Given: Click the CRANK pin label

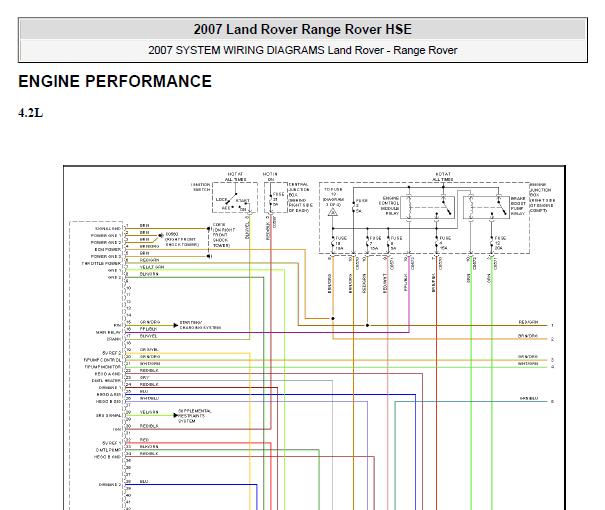Looking at the screenshot, I should click(x=114, y=339).
